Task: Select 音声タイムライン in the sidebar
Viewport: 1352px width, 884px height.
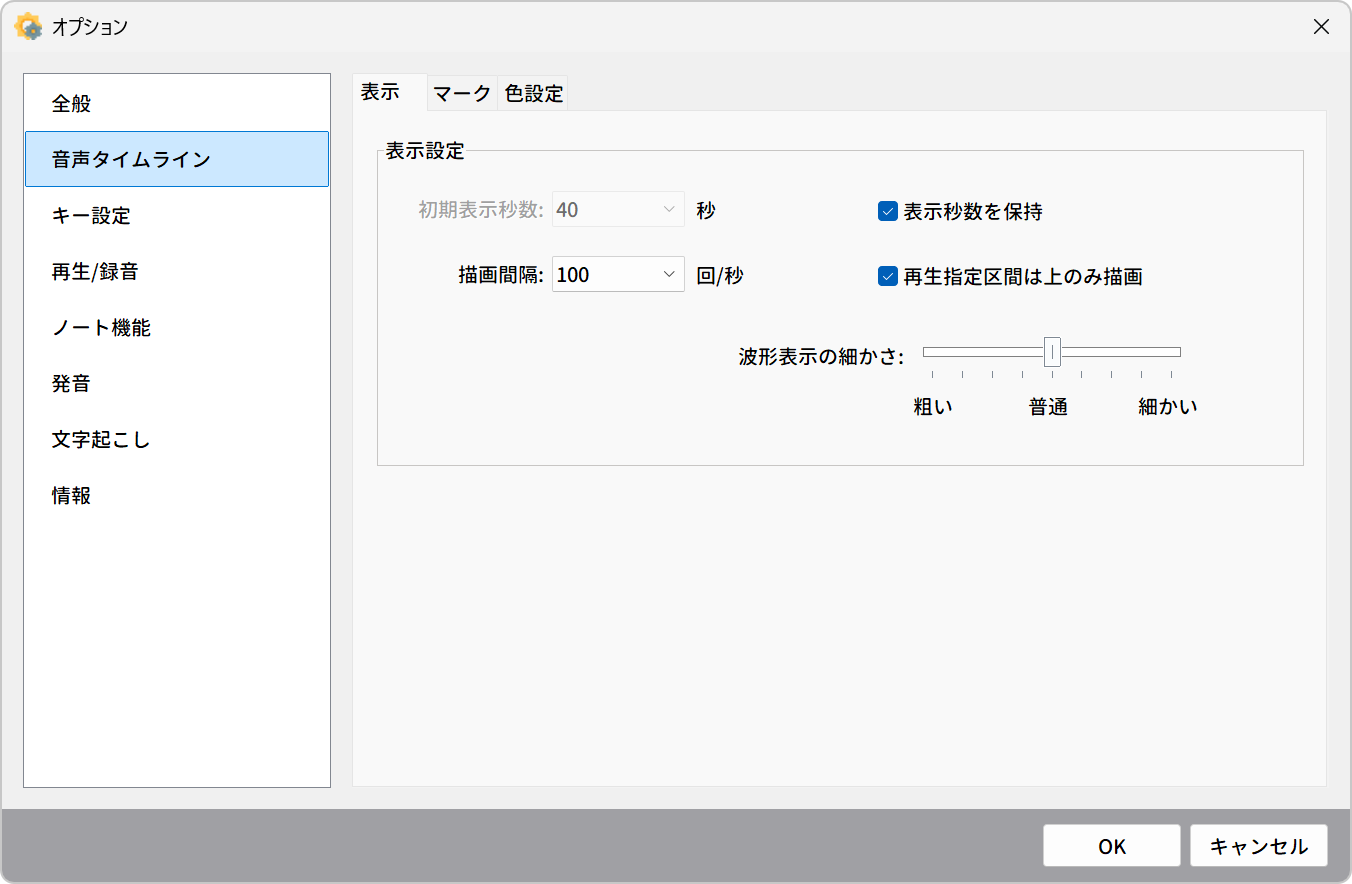Action: [x=177, y=159]
